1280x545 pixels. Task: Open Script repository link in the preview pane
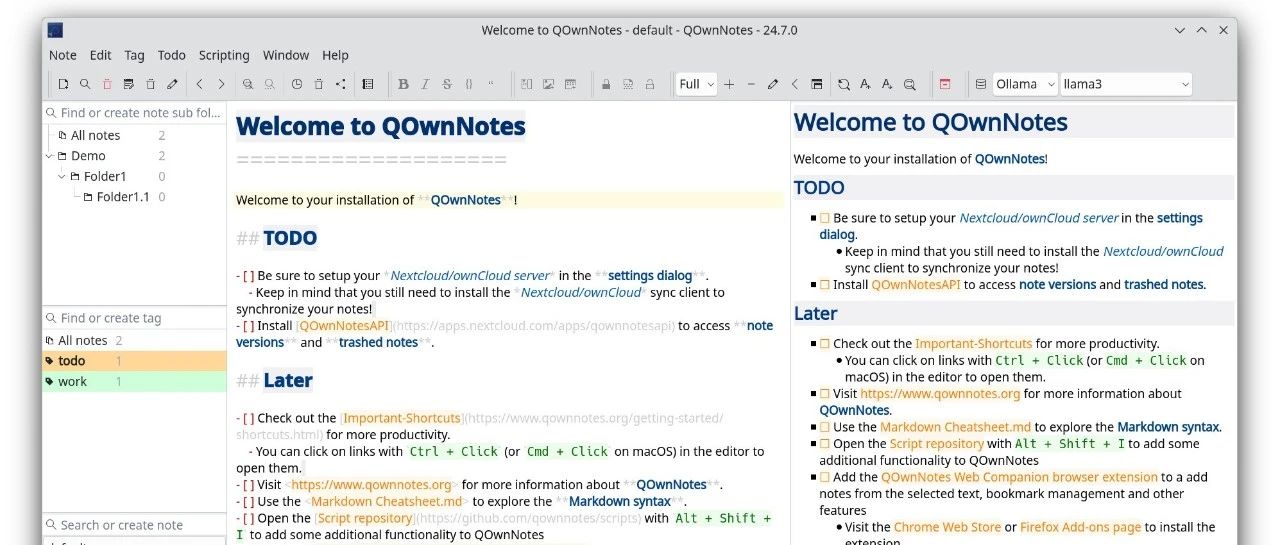(937, 444)
